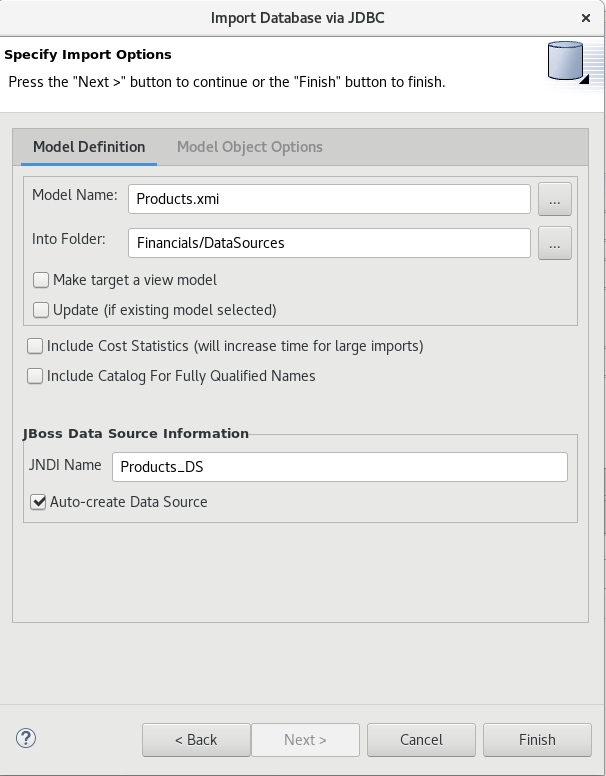Screen dimensions: 606x776
Task: Click the database cylinder wizard icon
Action: (568, 62)
